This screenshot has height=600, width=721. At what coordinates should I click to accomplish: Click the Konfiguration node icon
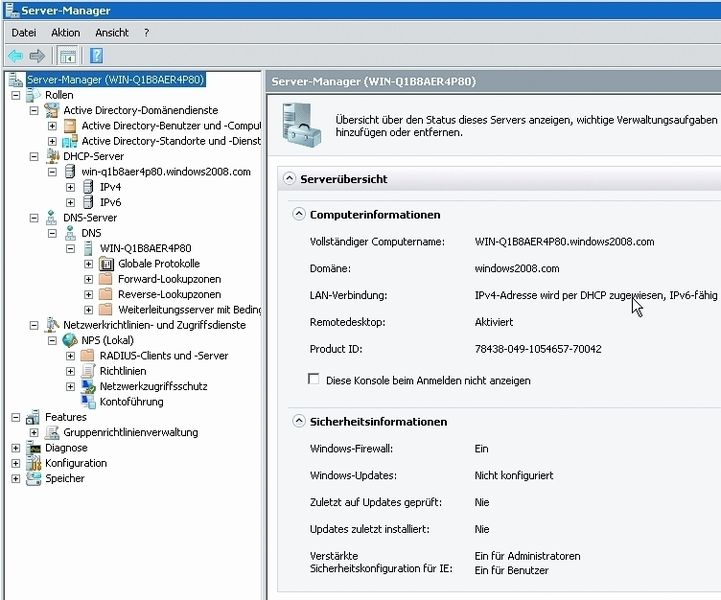tap(34, 463)
